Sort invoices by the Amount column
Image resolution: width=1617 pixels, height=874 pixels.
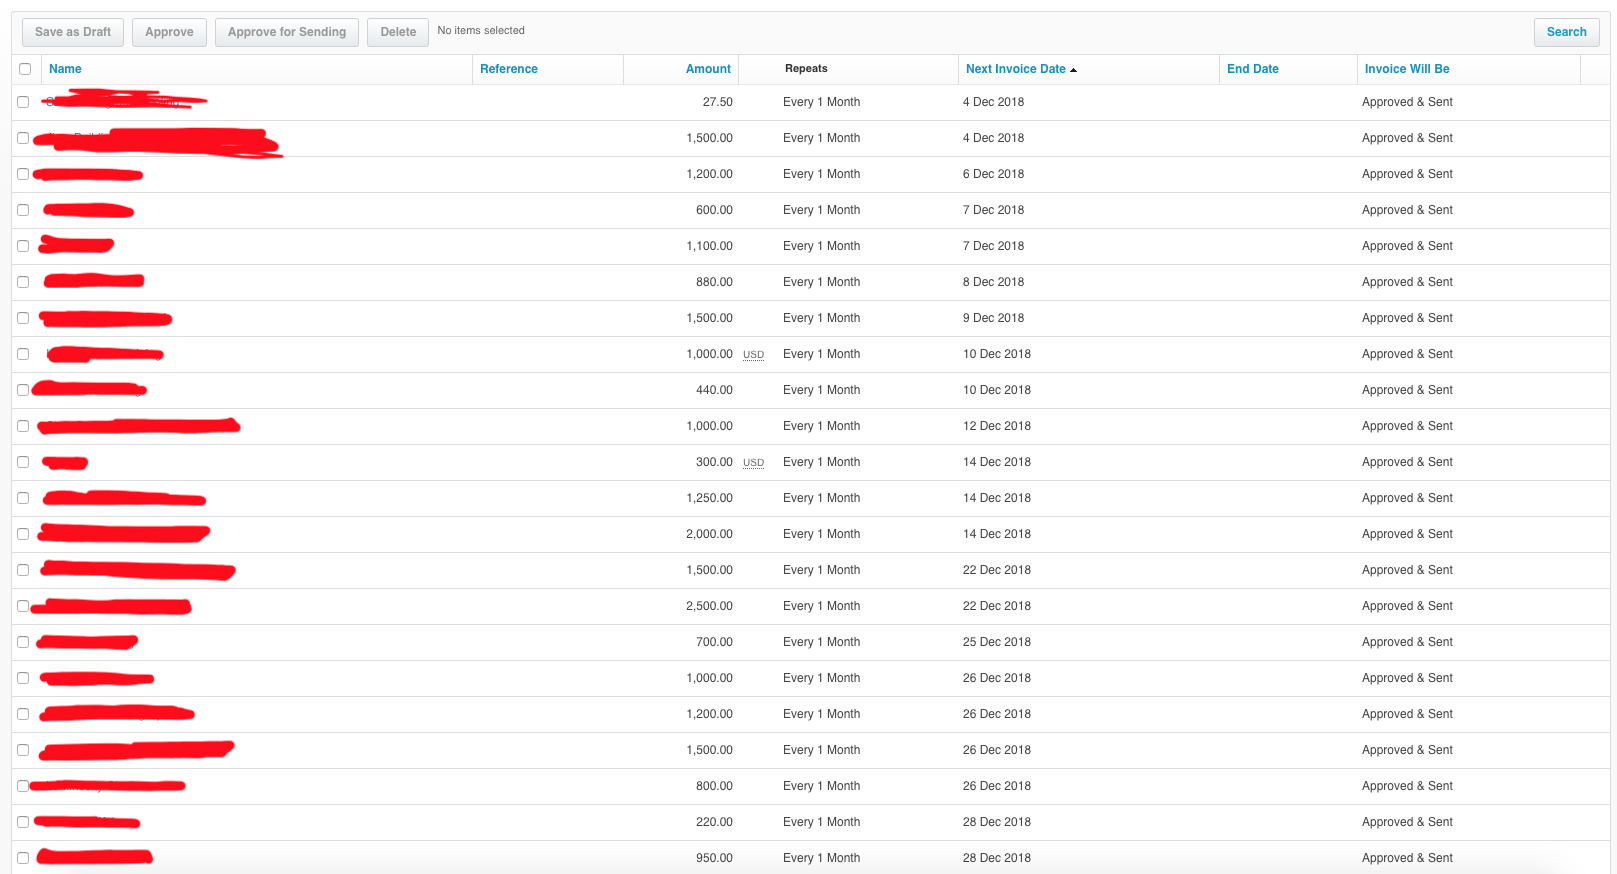coord(707,69)
